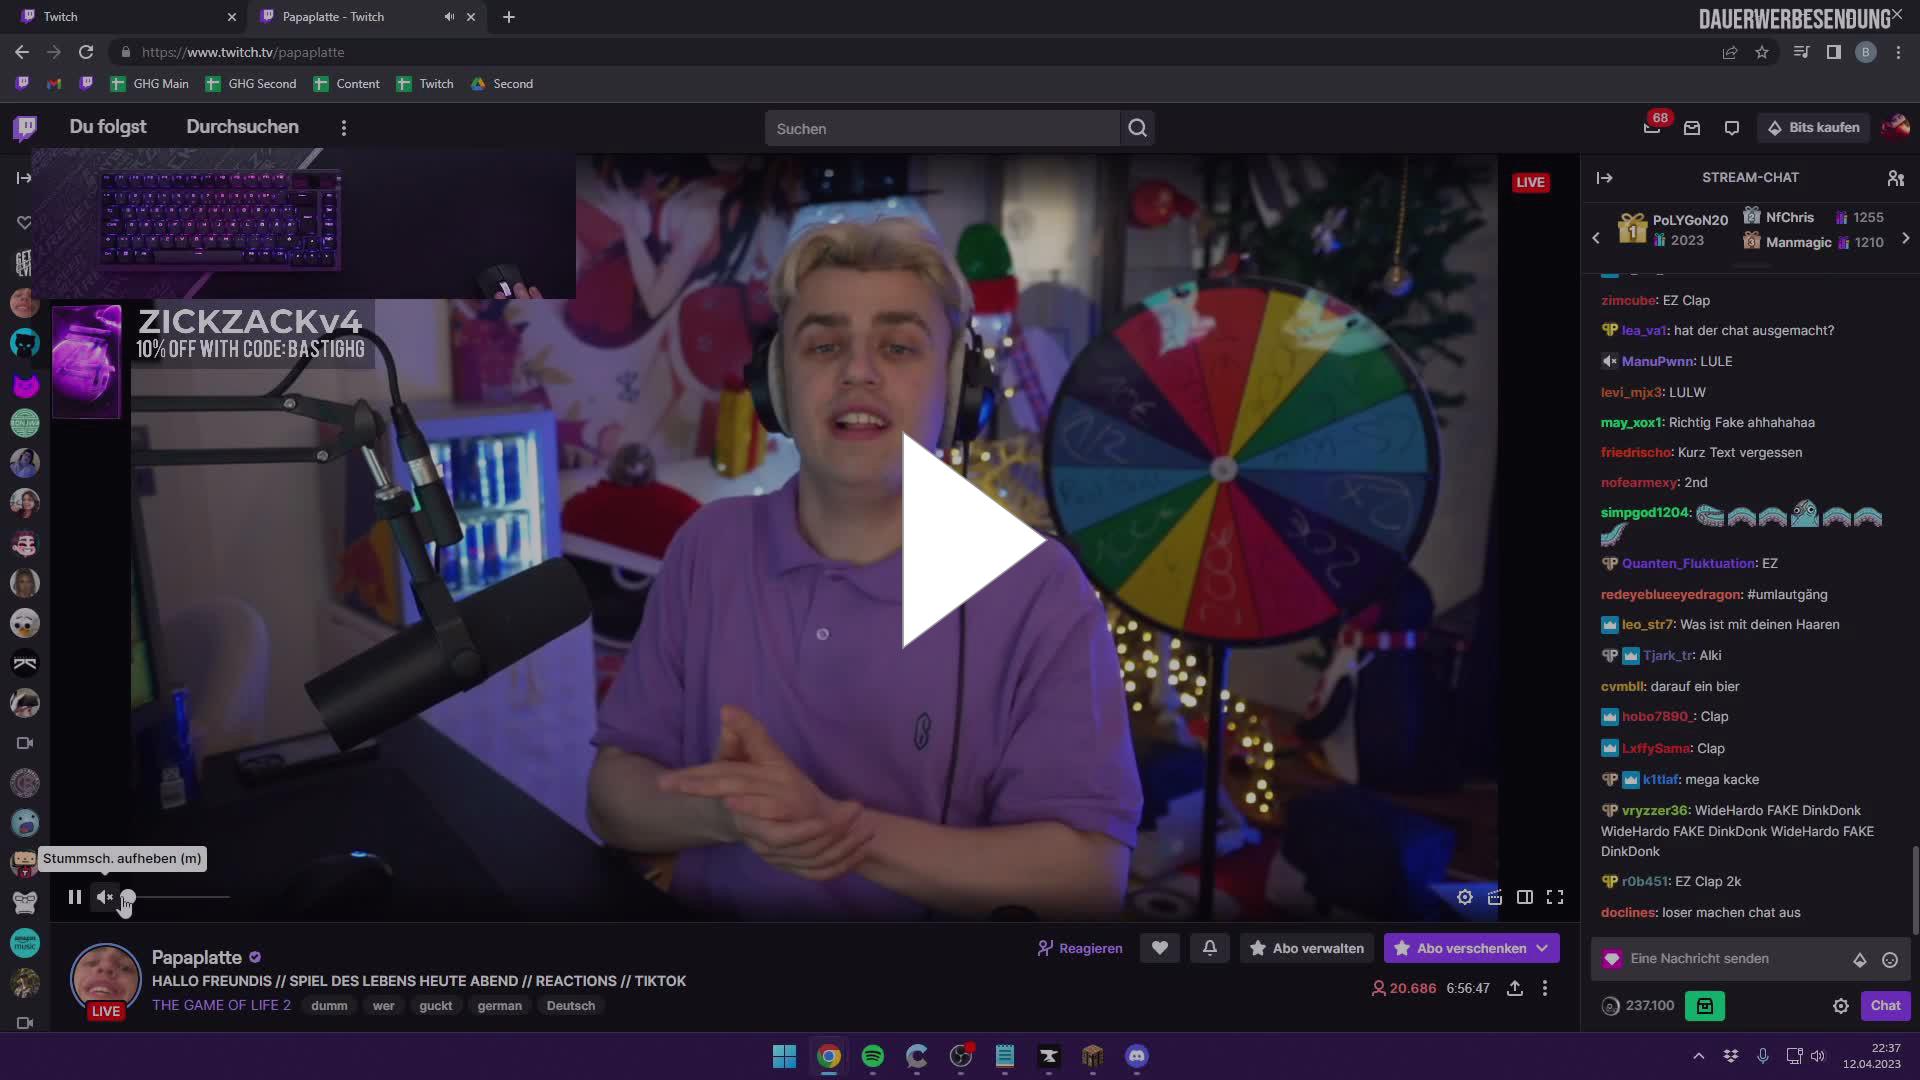Switch to the Du folgst tab

pyautogui.click(x=107, y=127)
